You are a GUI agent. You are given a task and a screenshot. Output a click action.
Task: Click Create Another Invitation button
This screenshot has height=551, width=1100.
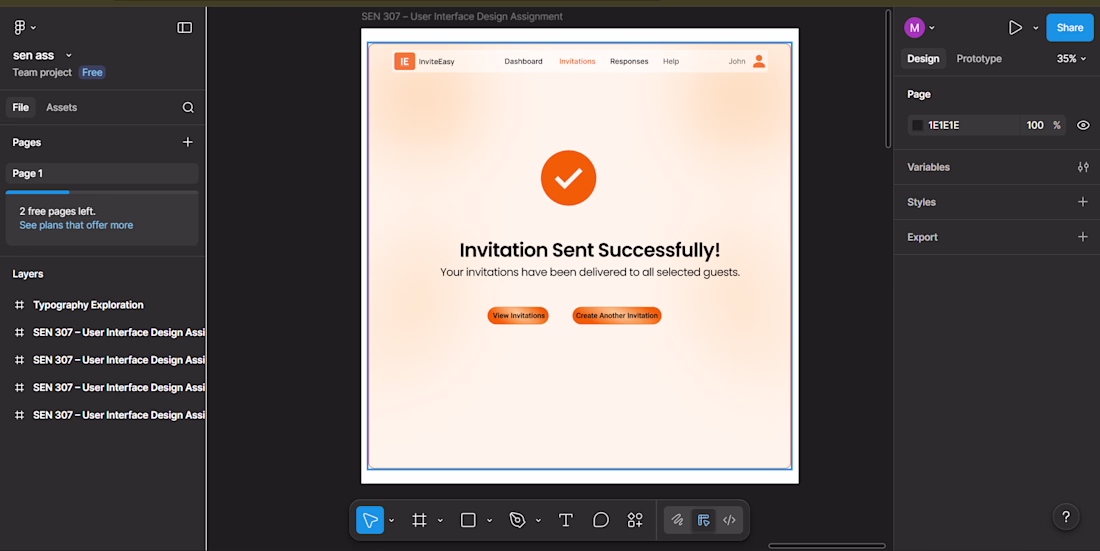[x=617, y=316]
